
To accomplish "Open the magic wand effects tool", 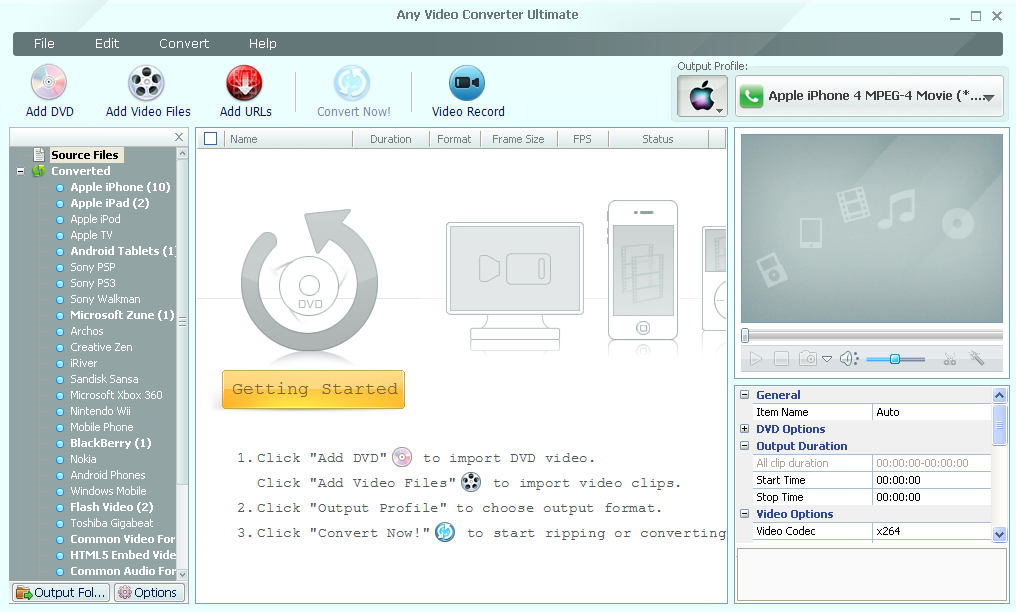I will pos(977,359).
